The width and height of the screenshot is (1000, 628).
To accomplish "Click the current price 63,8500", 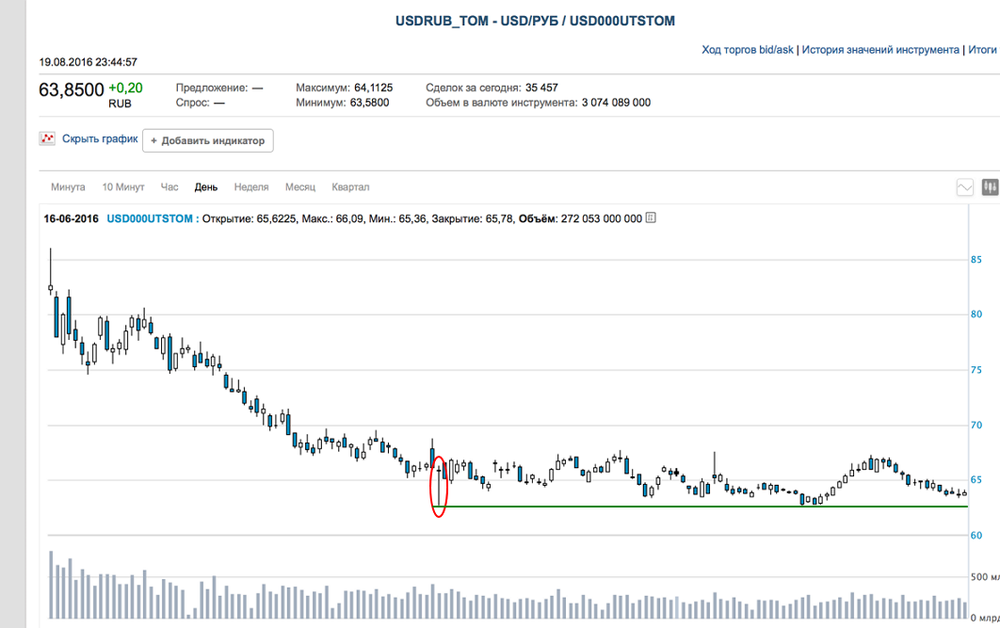I will pyautogui.click(x=71, y=90).
